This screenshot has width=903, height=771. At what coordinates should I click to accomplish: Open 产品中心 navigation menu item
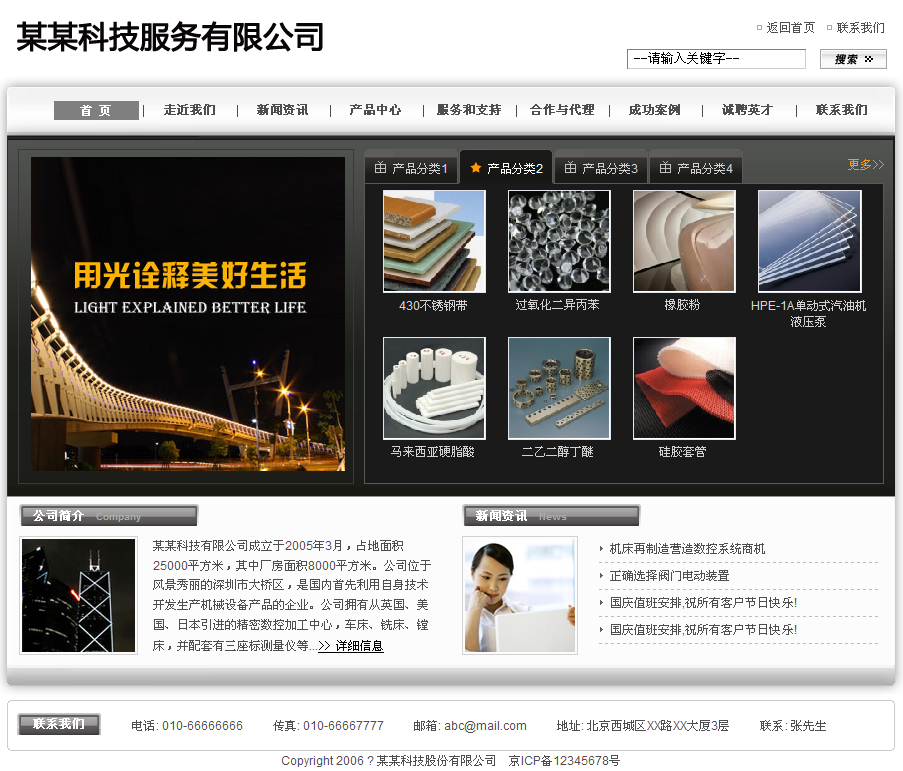[x=375, y=111]
